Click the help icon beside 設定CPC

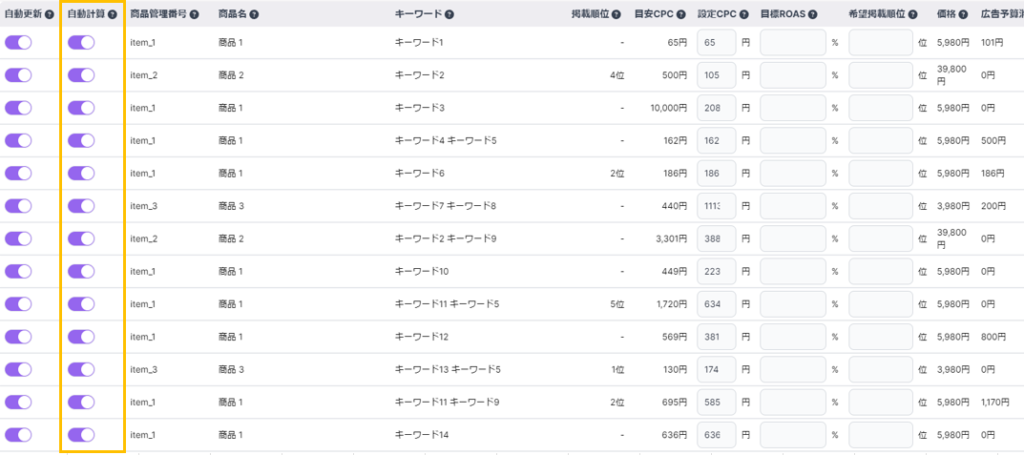pyautogui.click(x=743, y=15)
